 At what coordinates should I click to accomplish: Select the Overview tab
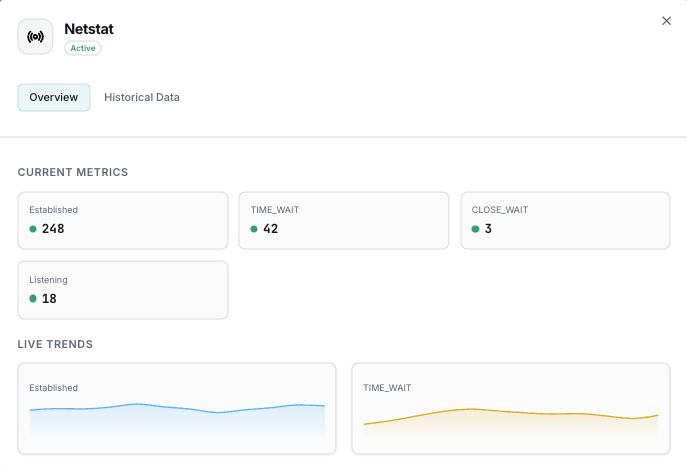click(x=53, y=97)
